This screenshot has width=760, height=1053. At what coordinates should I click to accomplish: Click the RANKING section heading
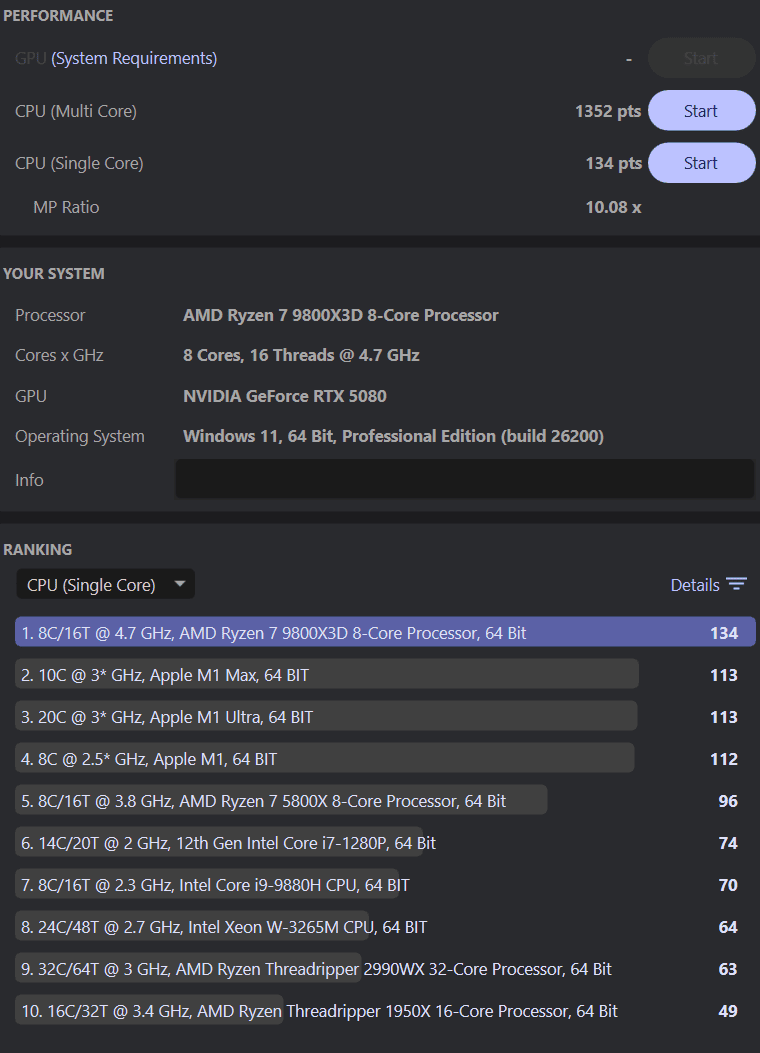pyautogui.click(x=38, y=549)
